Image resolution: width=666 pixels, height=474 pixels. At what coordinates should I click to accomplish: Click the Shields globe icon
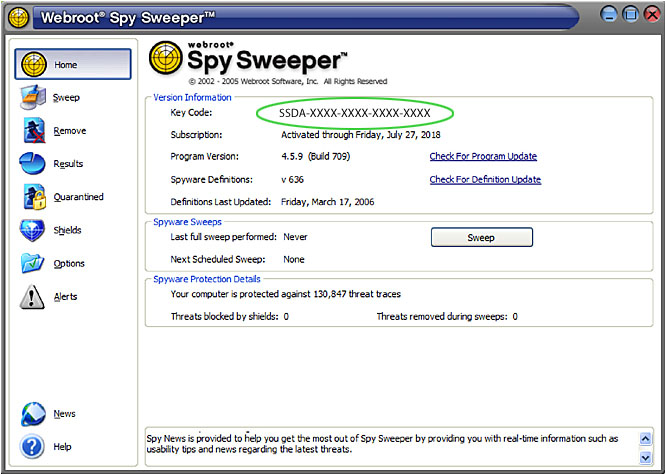point(32,230)
